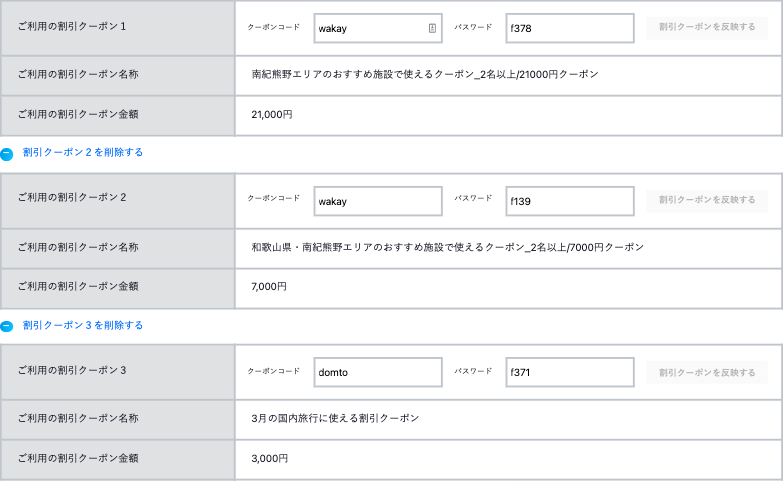Apply coupon 2 with 割引クーポンを反映する button
The height and width of the screenshot is (484, 783).
(x=707, y=200)
